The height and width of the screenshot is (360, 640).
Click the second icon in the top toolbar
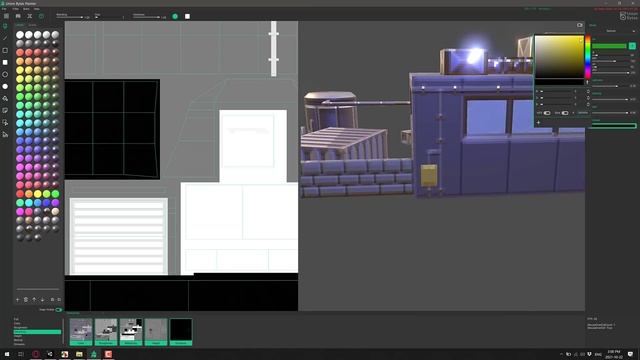pyautogui.click(x=18, y=16)
